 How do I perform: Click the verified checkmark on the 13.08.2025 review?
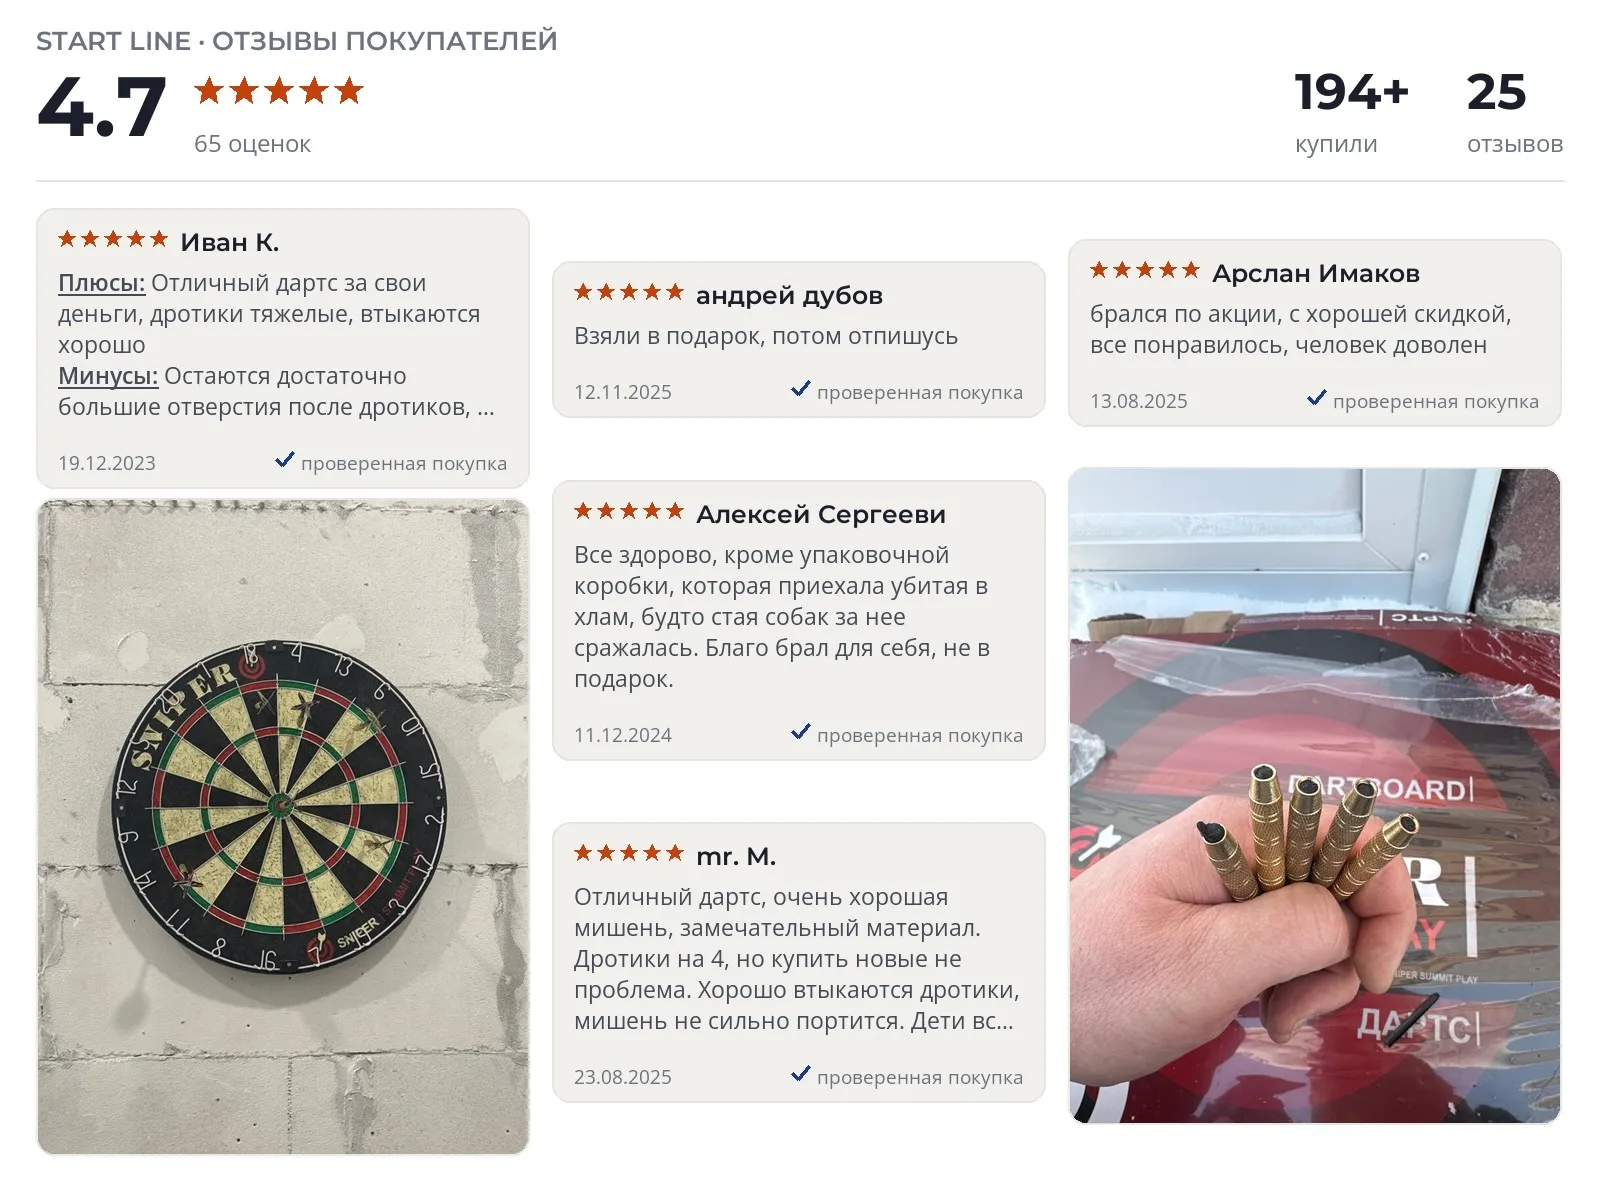pos(1317,398)
